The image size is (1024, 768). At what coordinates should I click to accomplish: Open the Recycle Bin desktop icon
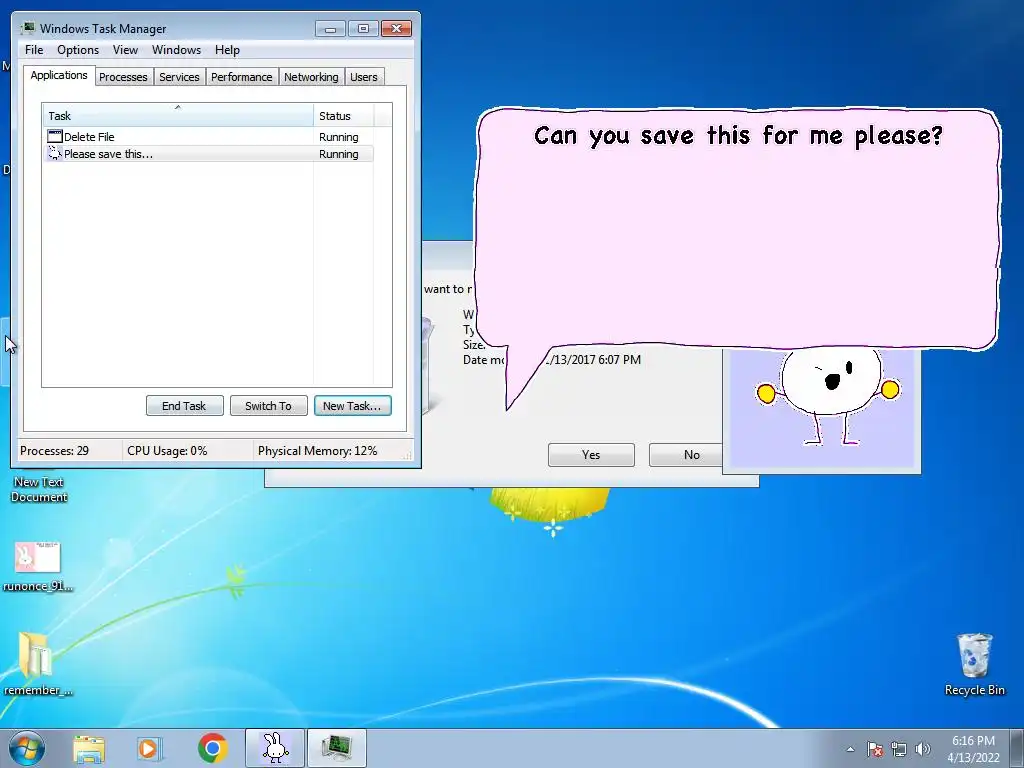tap(974, 664)
